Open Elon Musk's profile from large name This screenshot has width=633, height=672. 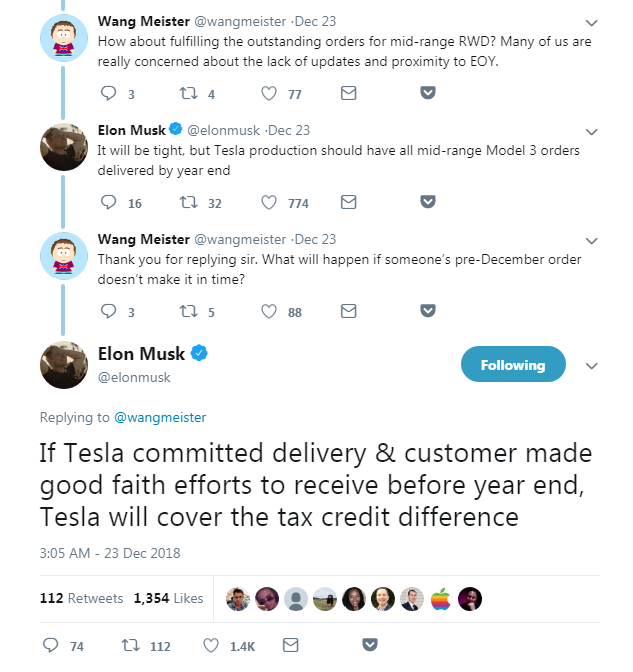(x=143, y=354)
